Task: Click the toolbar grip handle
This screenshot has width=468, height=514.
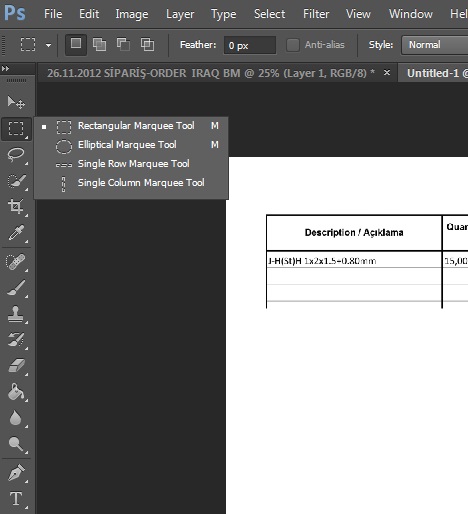Action: click(16, 80)
